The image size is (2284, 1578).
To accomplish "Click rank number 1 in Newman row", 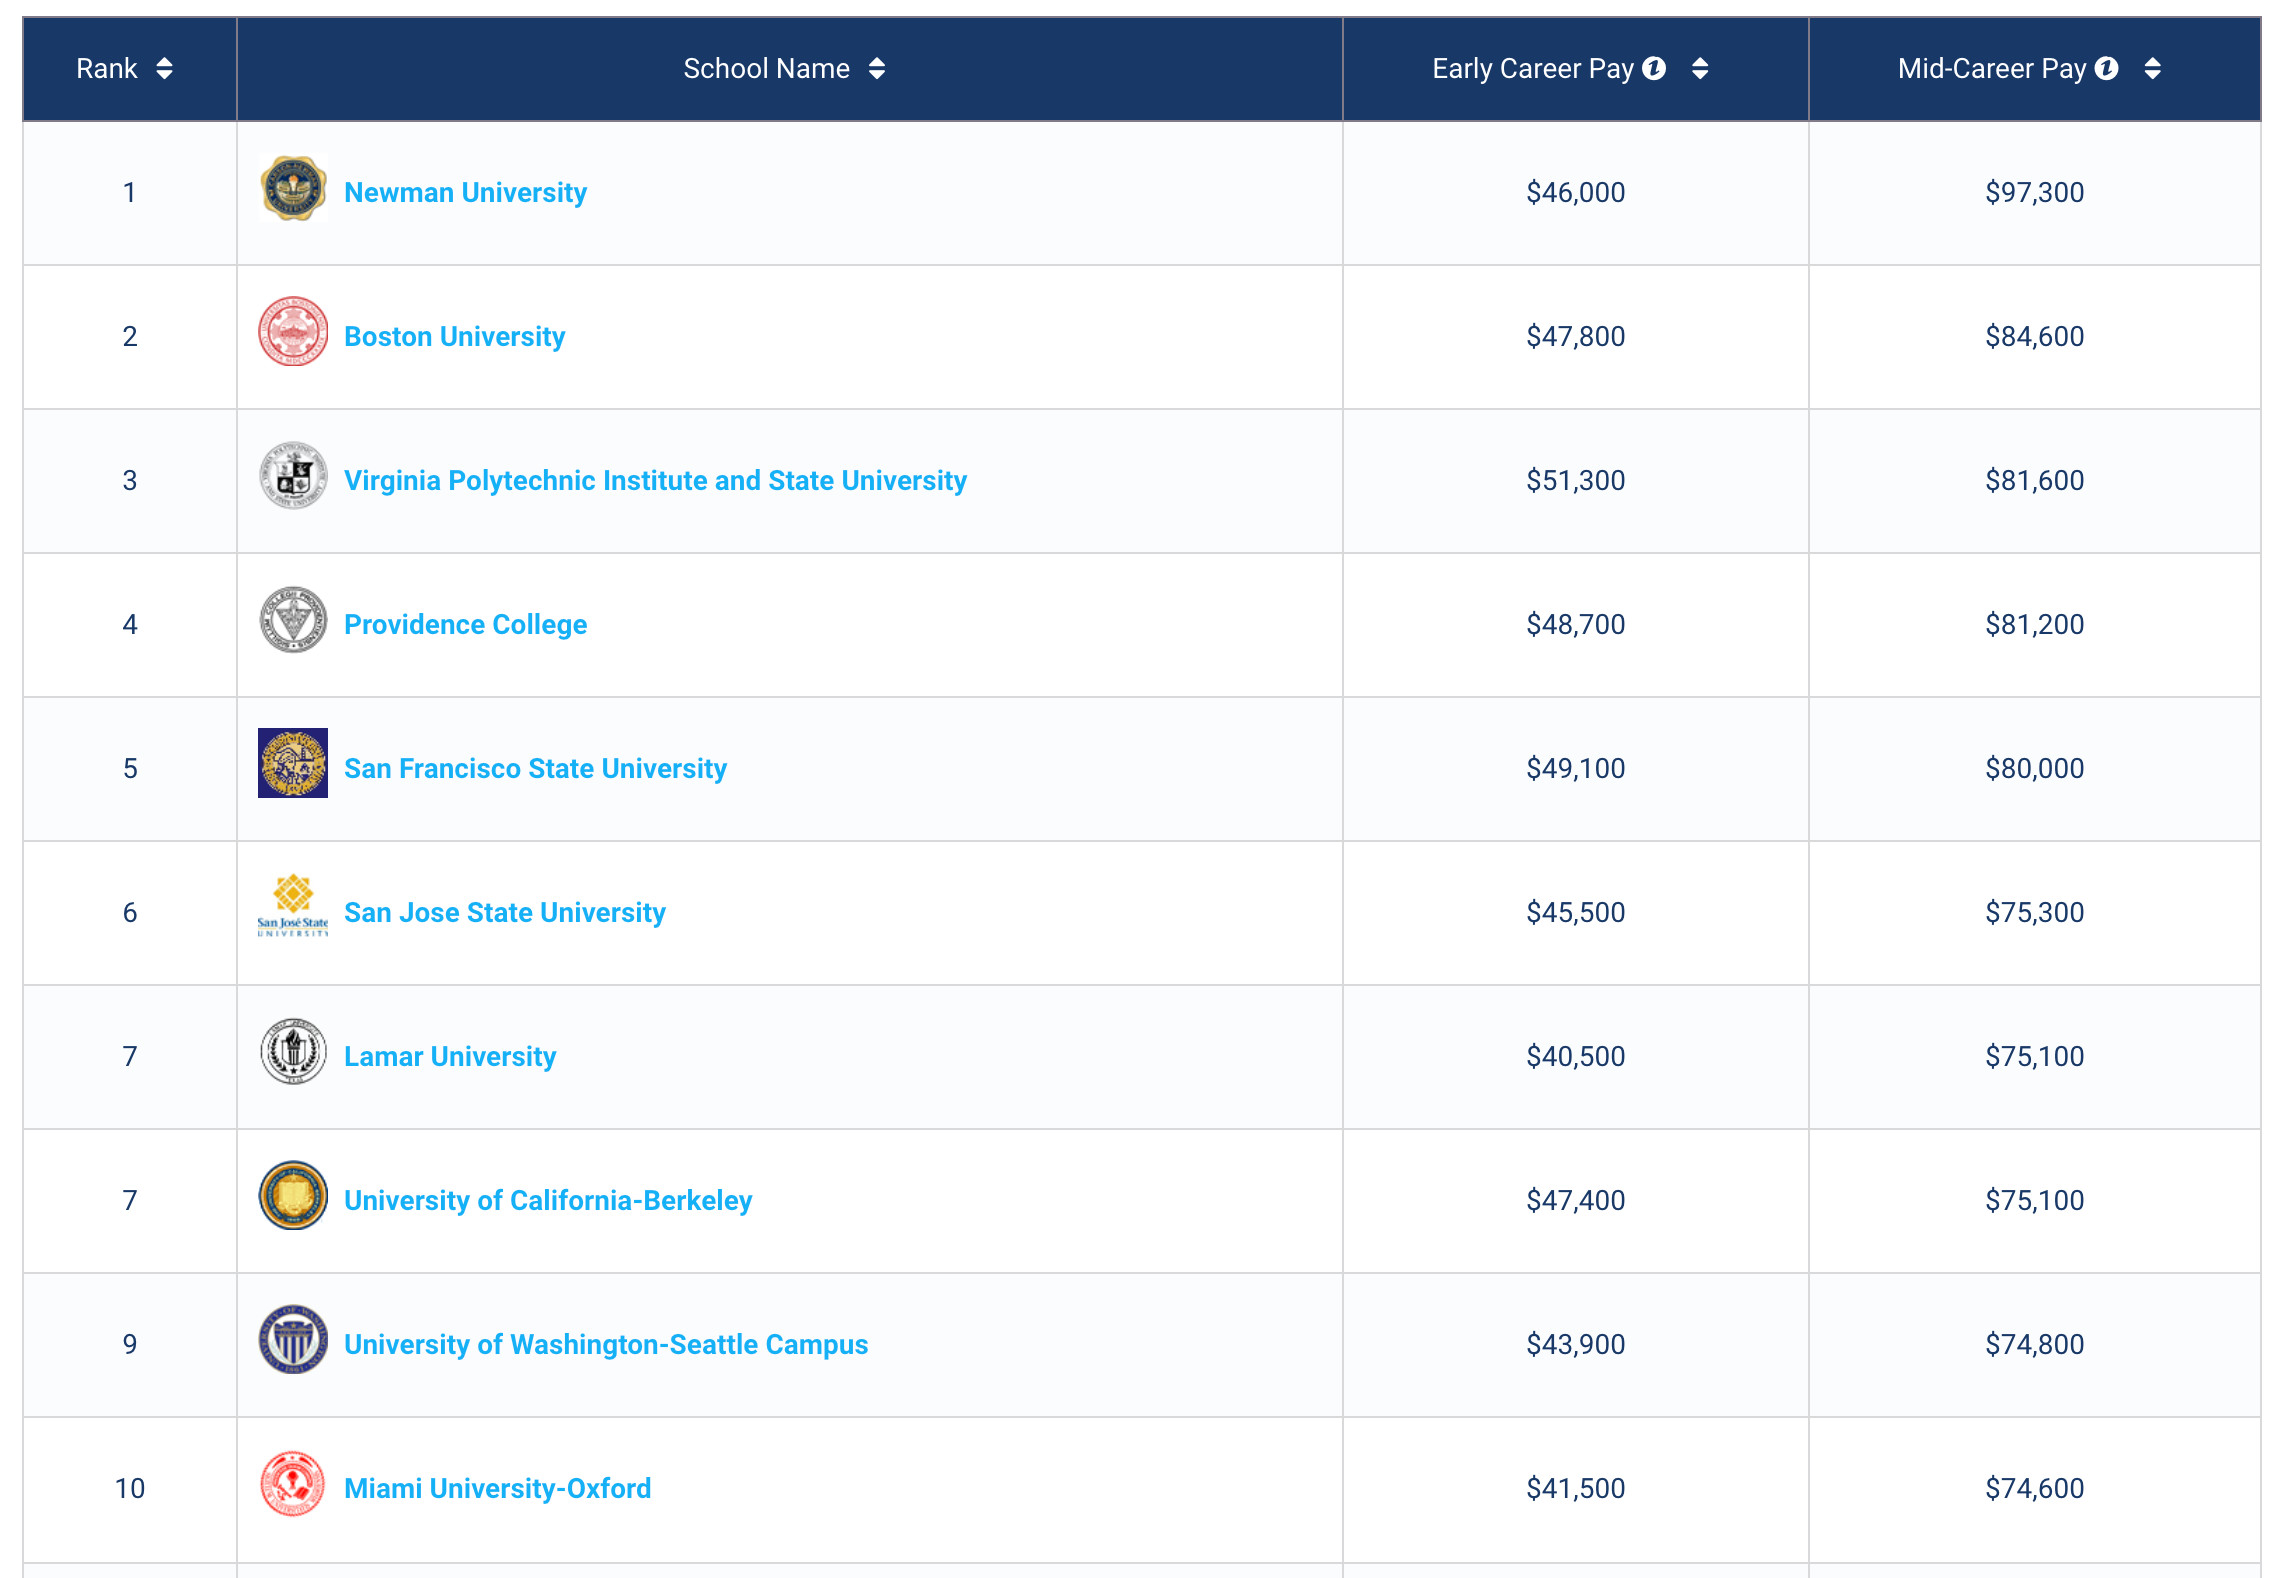I will pyautogui.click(x=130, y=193).
